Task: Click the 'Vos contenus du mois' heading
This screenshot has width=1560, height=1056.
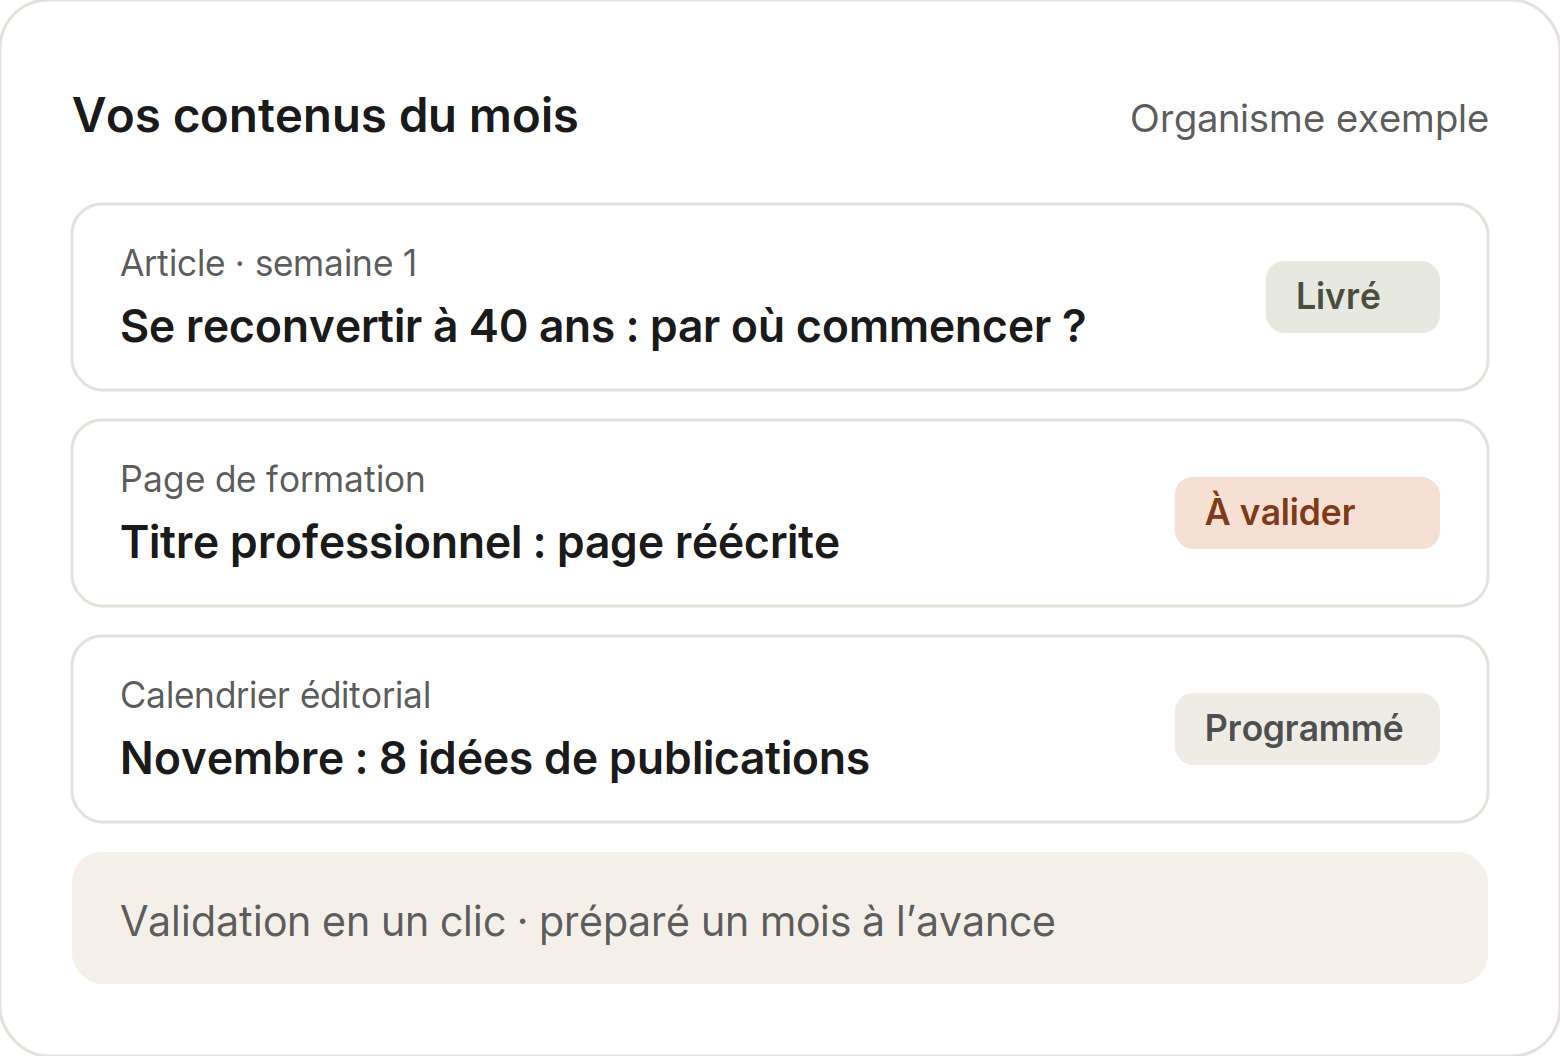Action: 325,115
